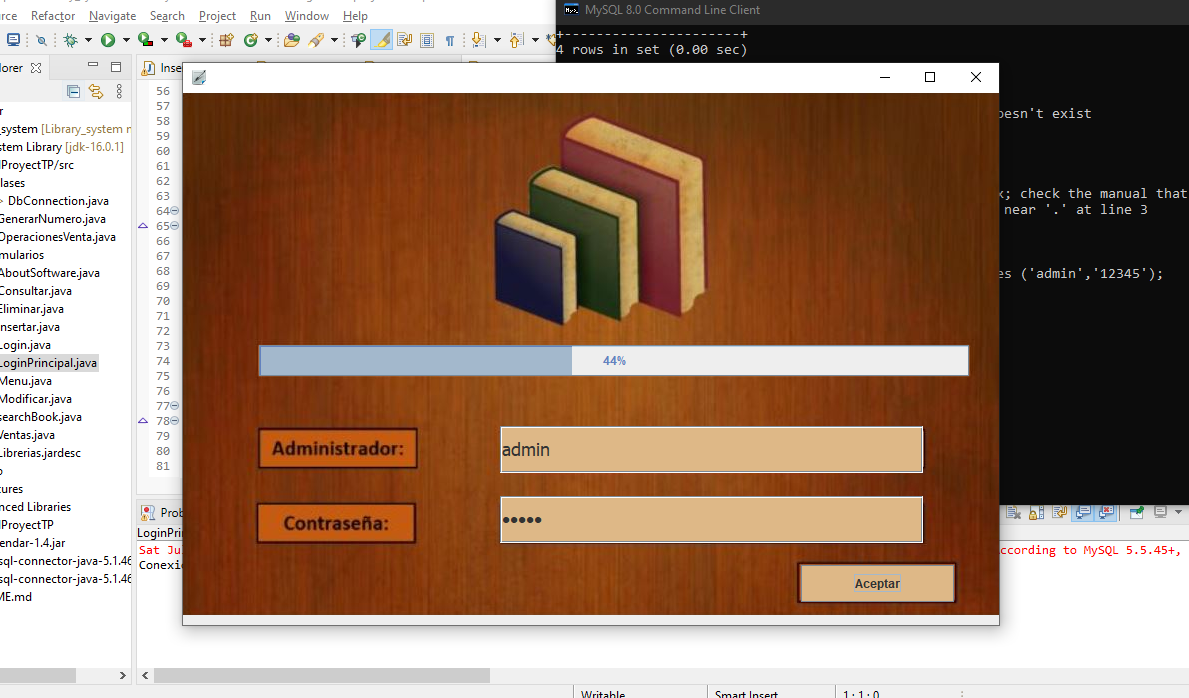This screenshot has width=1189, height=698.
Task: Select LoginPrincipal.java in the explorer
Action: (x=49, y=363)
